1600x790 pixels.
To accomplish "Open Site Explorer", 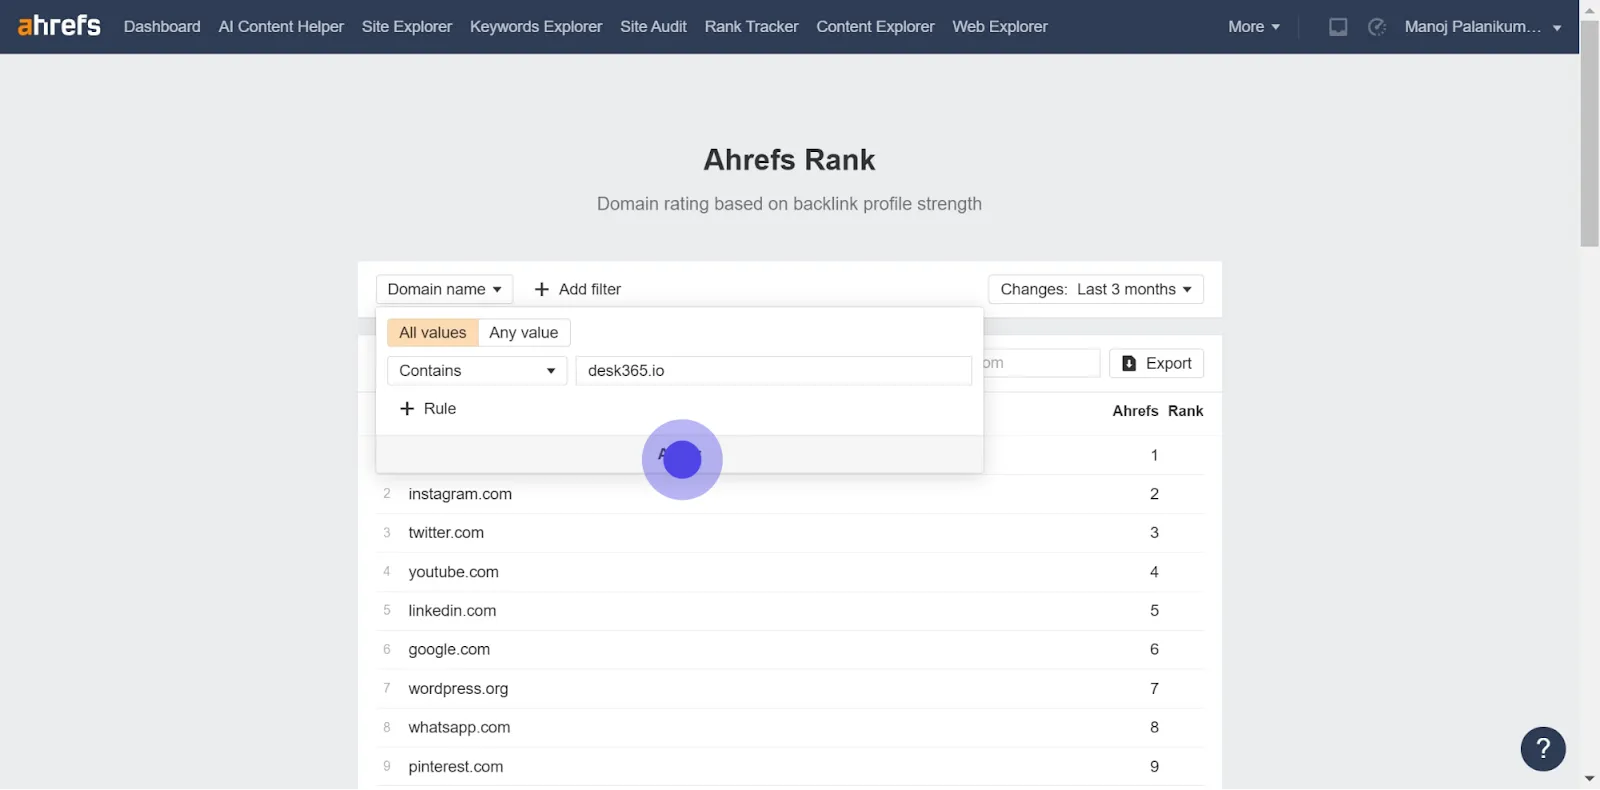I will pyautogui.click(x=407, y=27).
